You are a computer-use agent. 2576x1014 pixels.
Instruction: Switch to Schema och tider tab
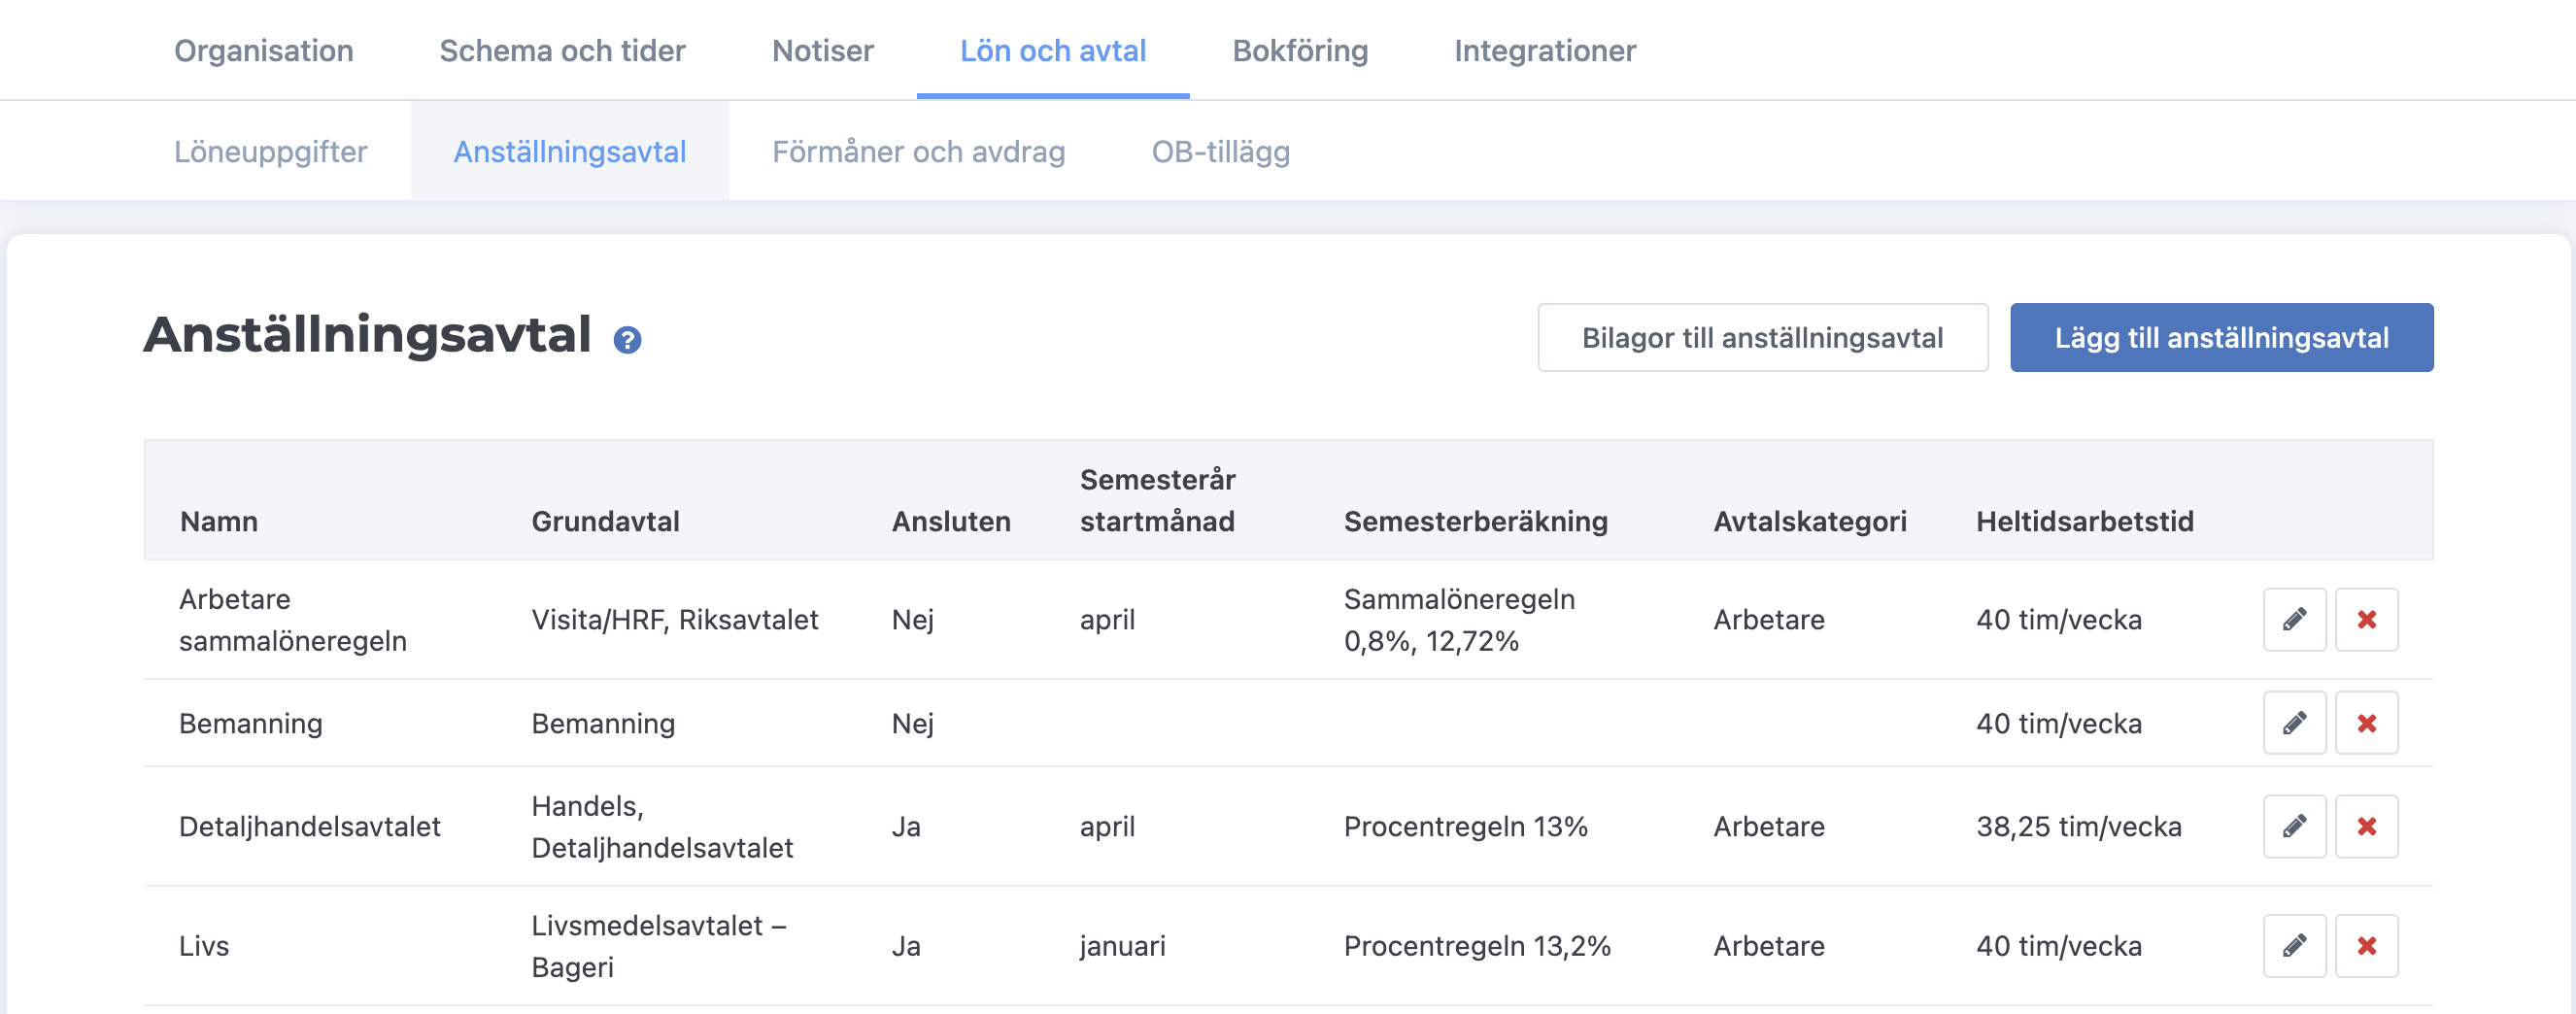562,50
